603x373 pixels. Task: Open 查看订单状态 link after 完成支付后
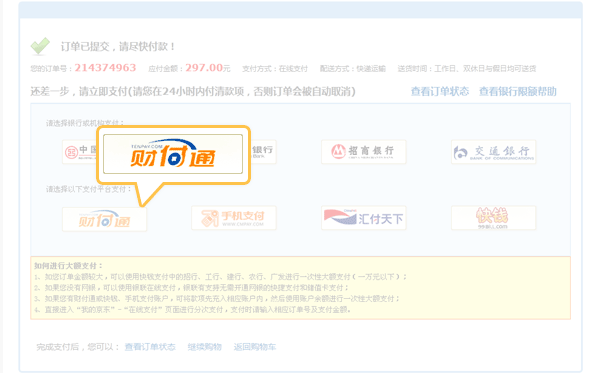pyautogui.click(x=150, y=347)
